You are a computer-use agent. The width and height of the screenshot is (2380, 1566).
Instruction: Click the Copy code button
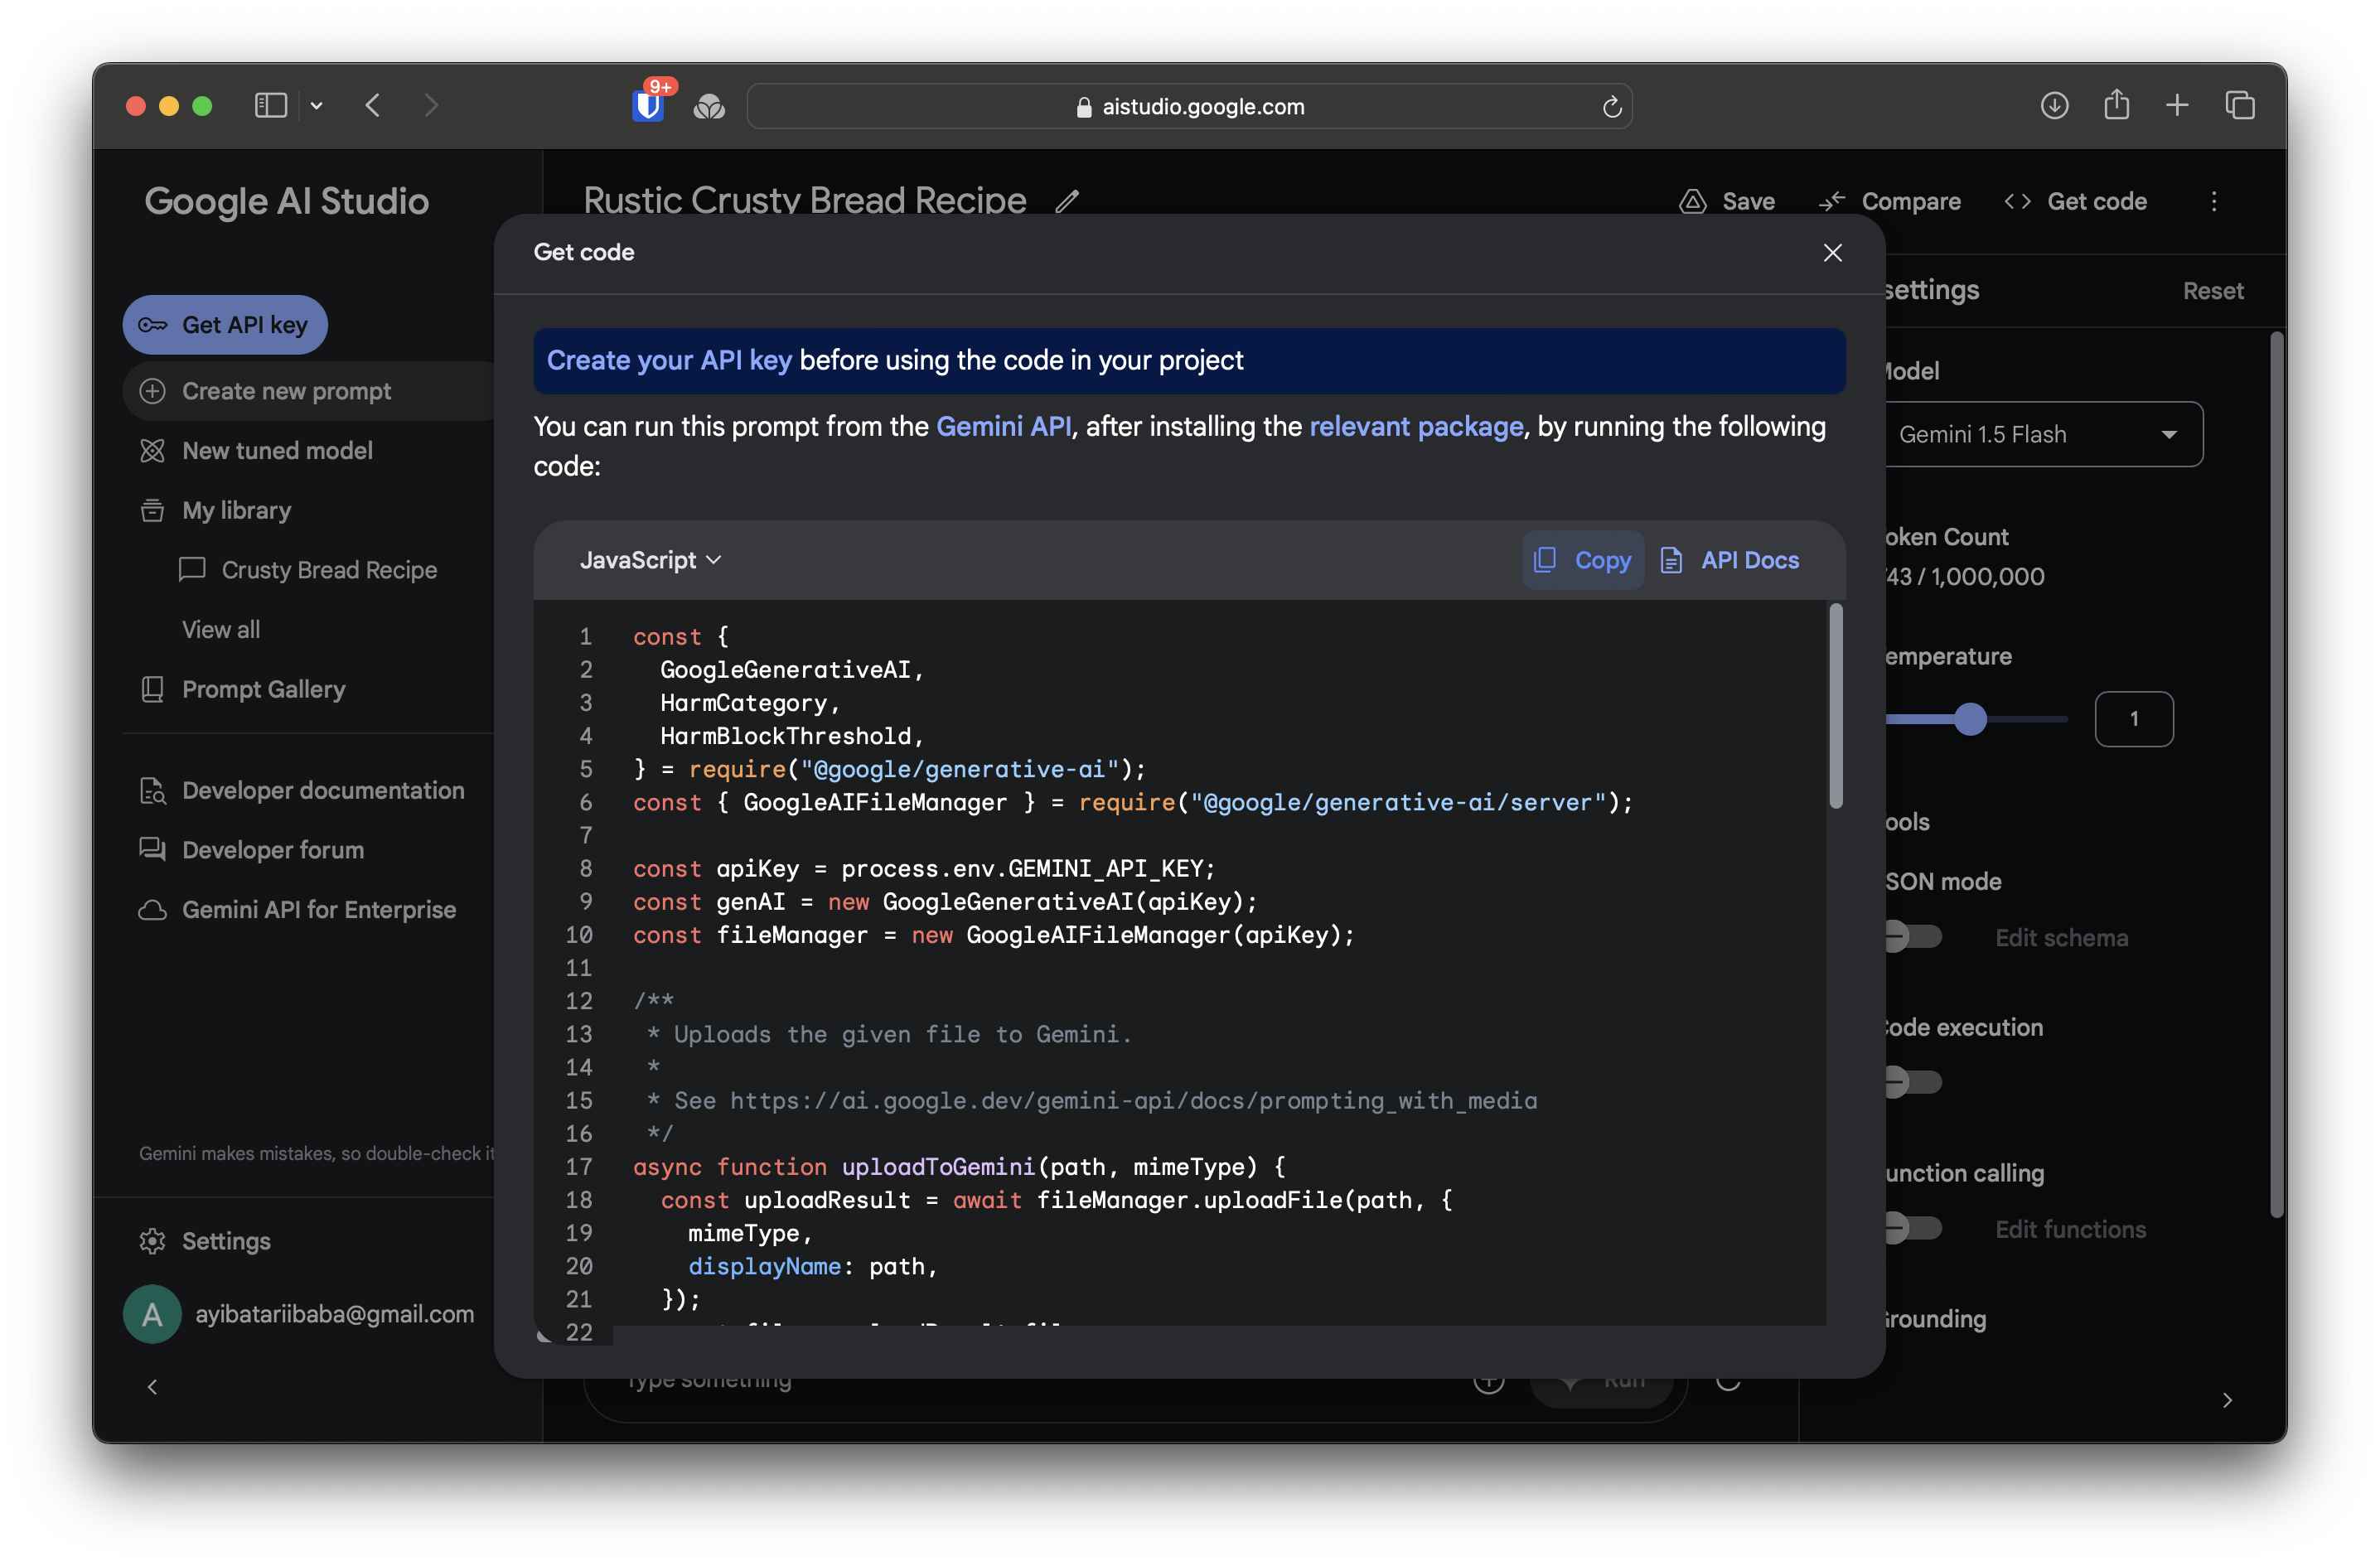[1582, 560]
